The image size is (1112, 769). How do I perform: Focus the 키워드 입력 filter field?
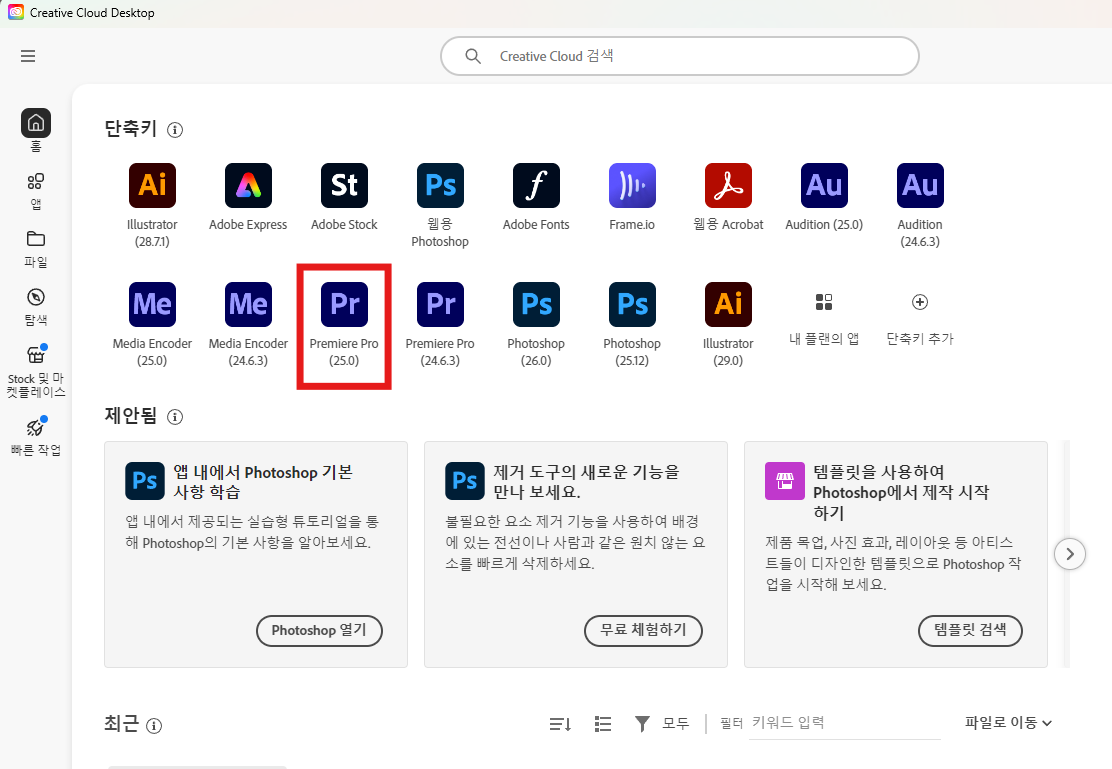click(845, 723)
